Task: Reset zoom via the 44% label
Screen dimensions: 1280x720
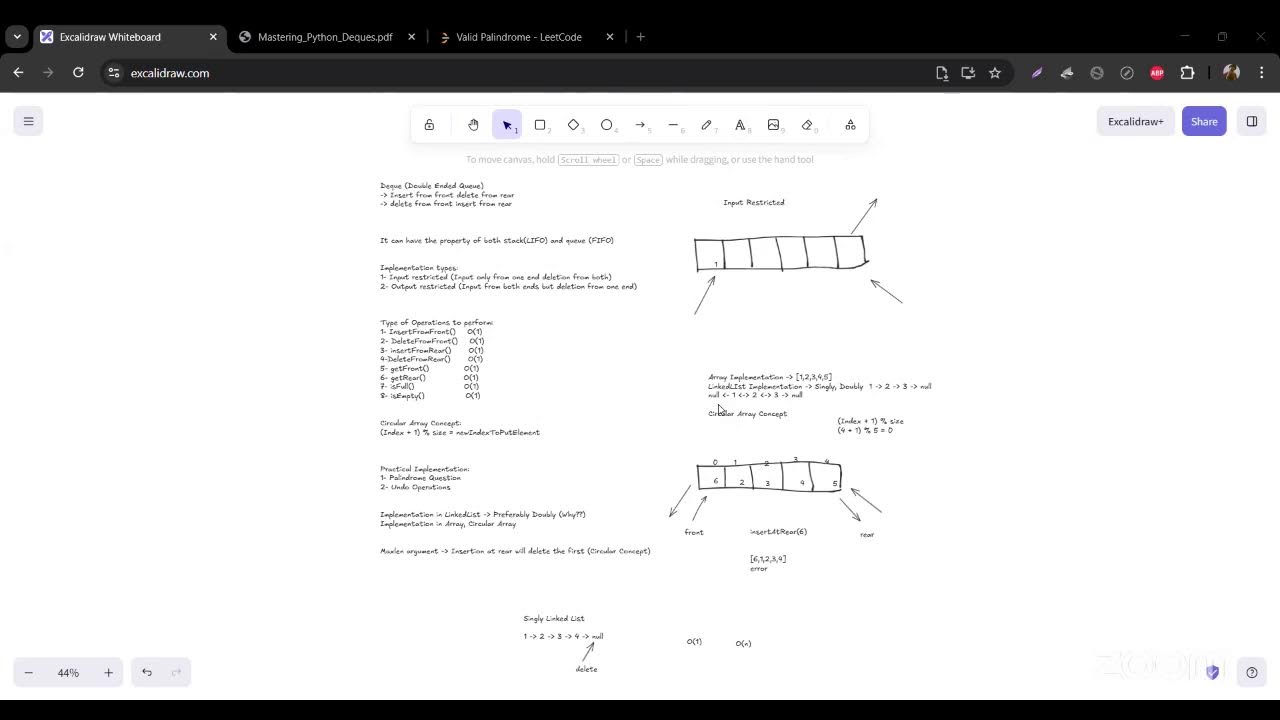Action: [x=68, y=673]
